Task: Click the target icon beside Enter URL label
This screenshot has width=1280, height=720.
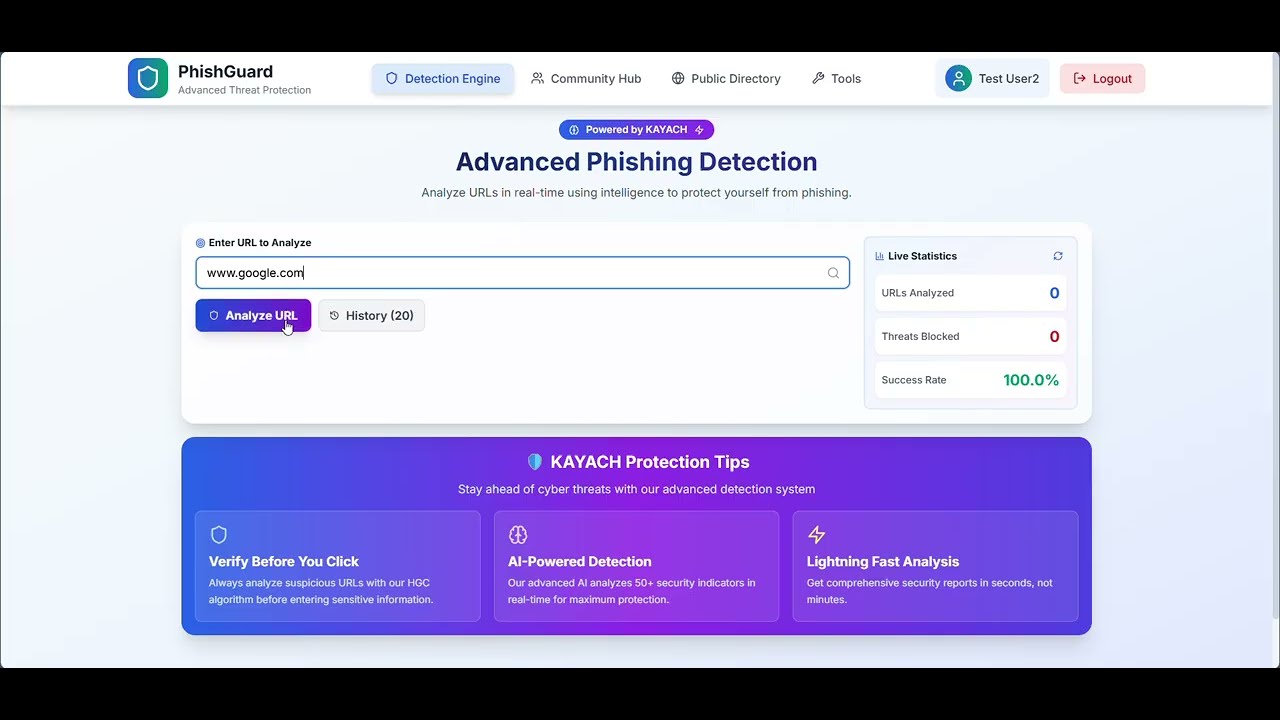Action: coord(200,243)
